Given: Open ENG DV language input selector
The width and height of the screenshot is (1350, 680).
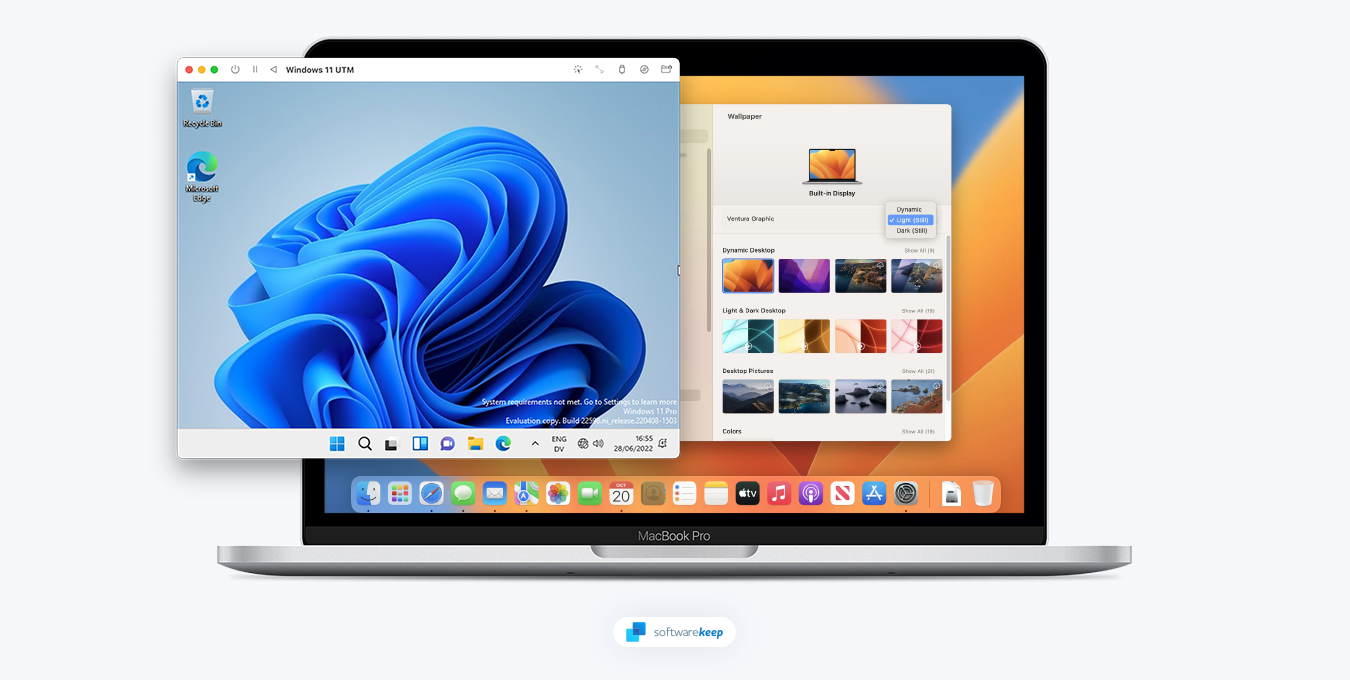Looking at the screenshot, I should [x=559, y=444].
